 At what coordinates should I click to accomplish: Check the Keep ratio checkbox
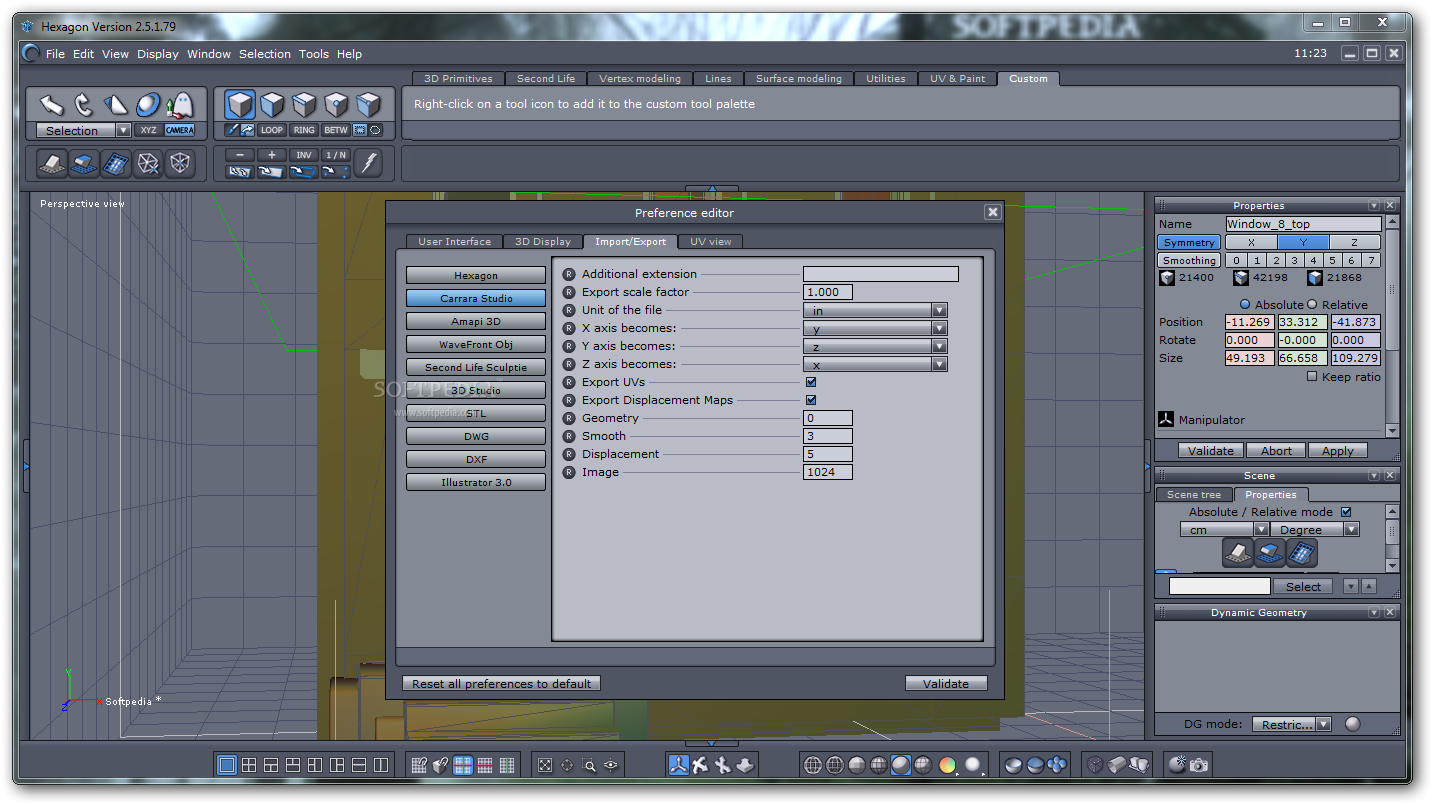[x=1312, y=377]
